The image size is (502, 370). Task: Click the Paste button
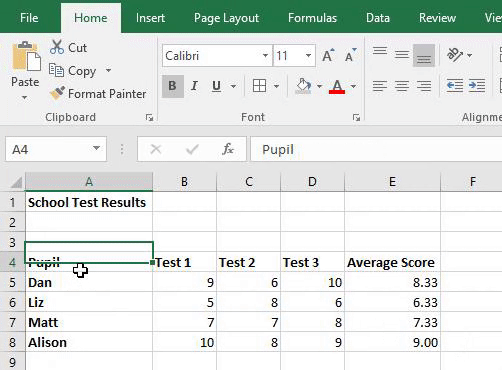click(x=25, y=70)
